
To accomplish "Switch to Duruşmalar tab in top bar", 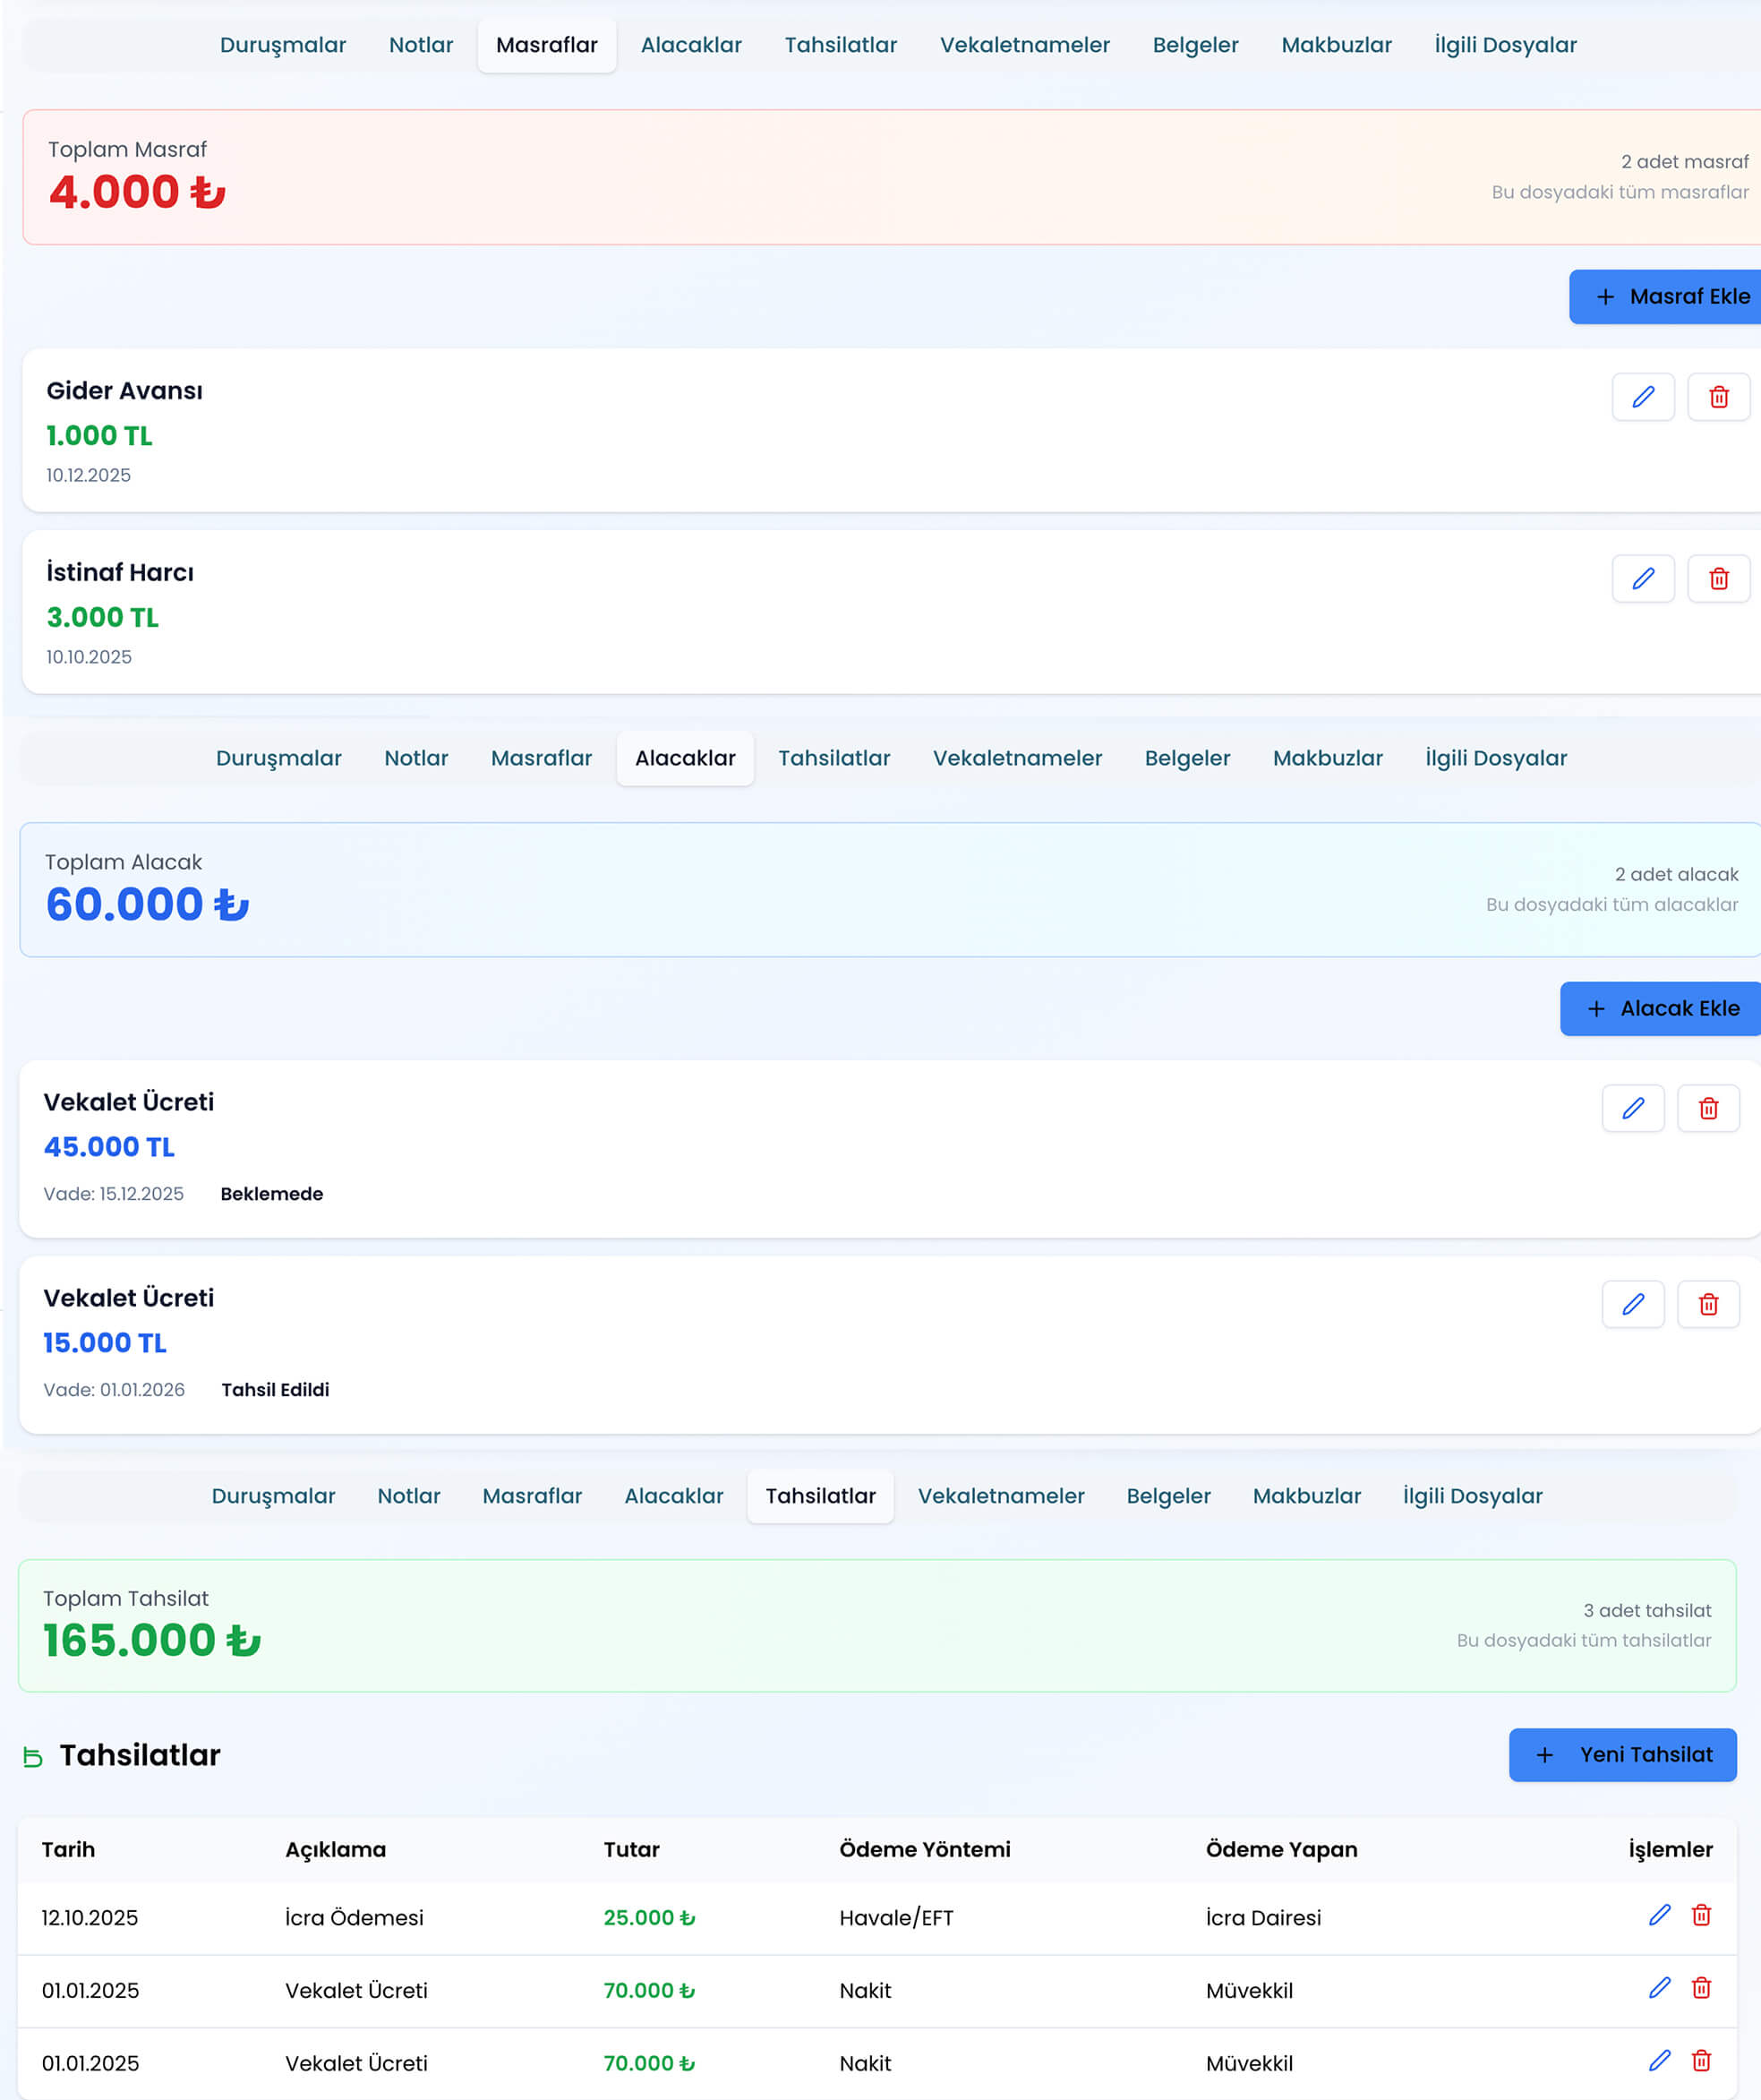I will (x=282, y=45).
